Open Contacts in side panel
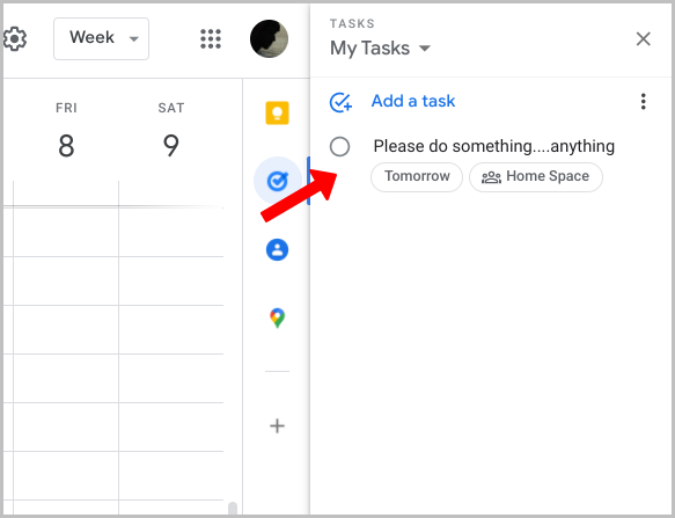 point(277,250)
